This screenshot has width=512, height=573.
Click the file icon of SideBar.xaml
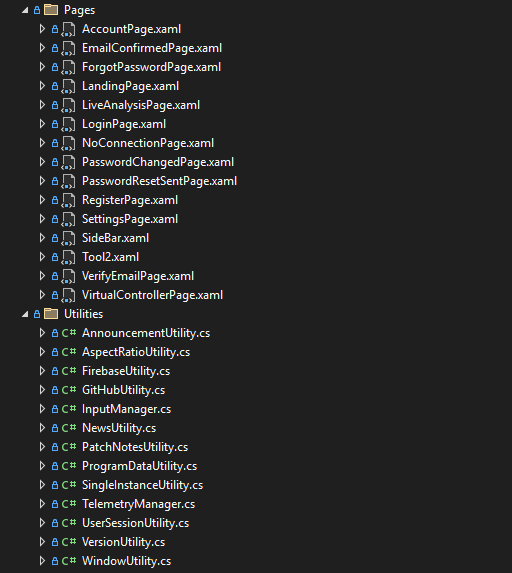[68, 238]
